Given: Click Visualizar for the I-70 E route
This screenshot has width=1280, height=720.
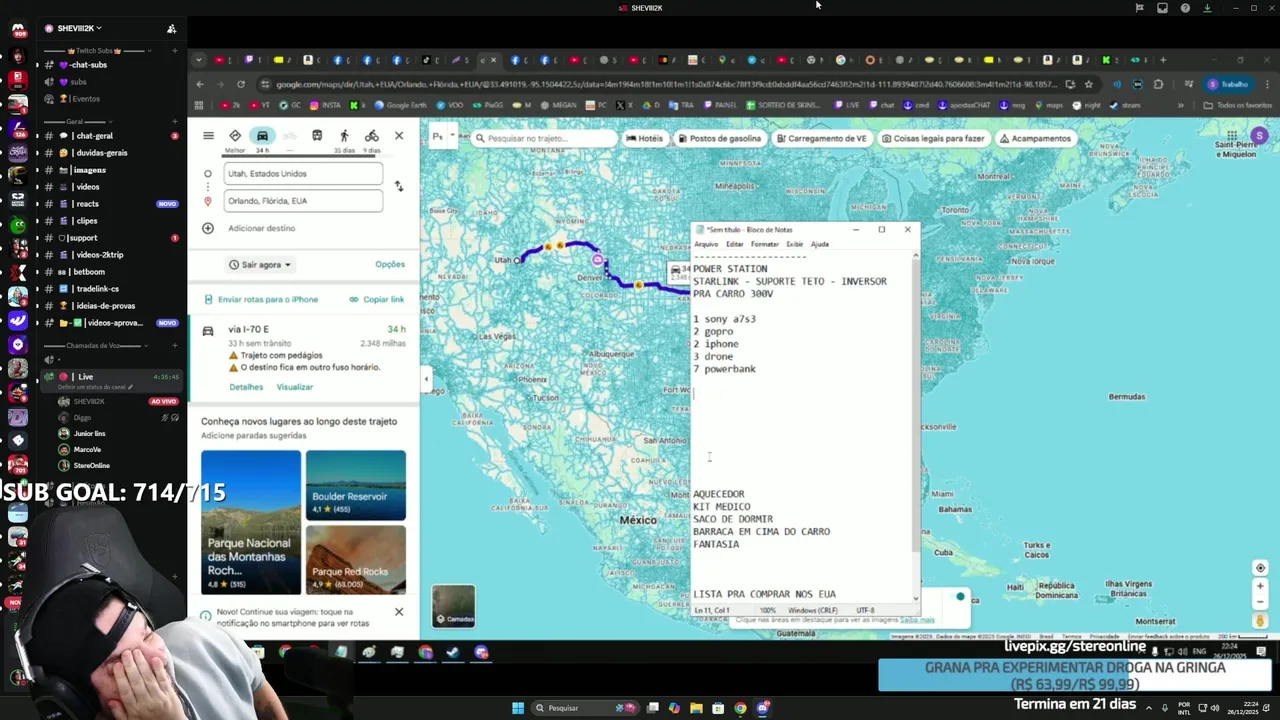Looking at the screenshot, I should pyautogui.click(x=294, y=387).
